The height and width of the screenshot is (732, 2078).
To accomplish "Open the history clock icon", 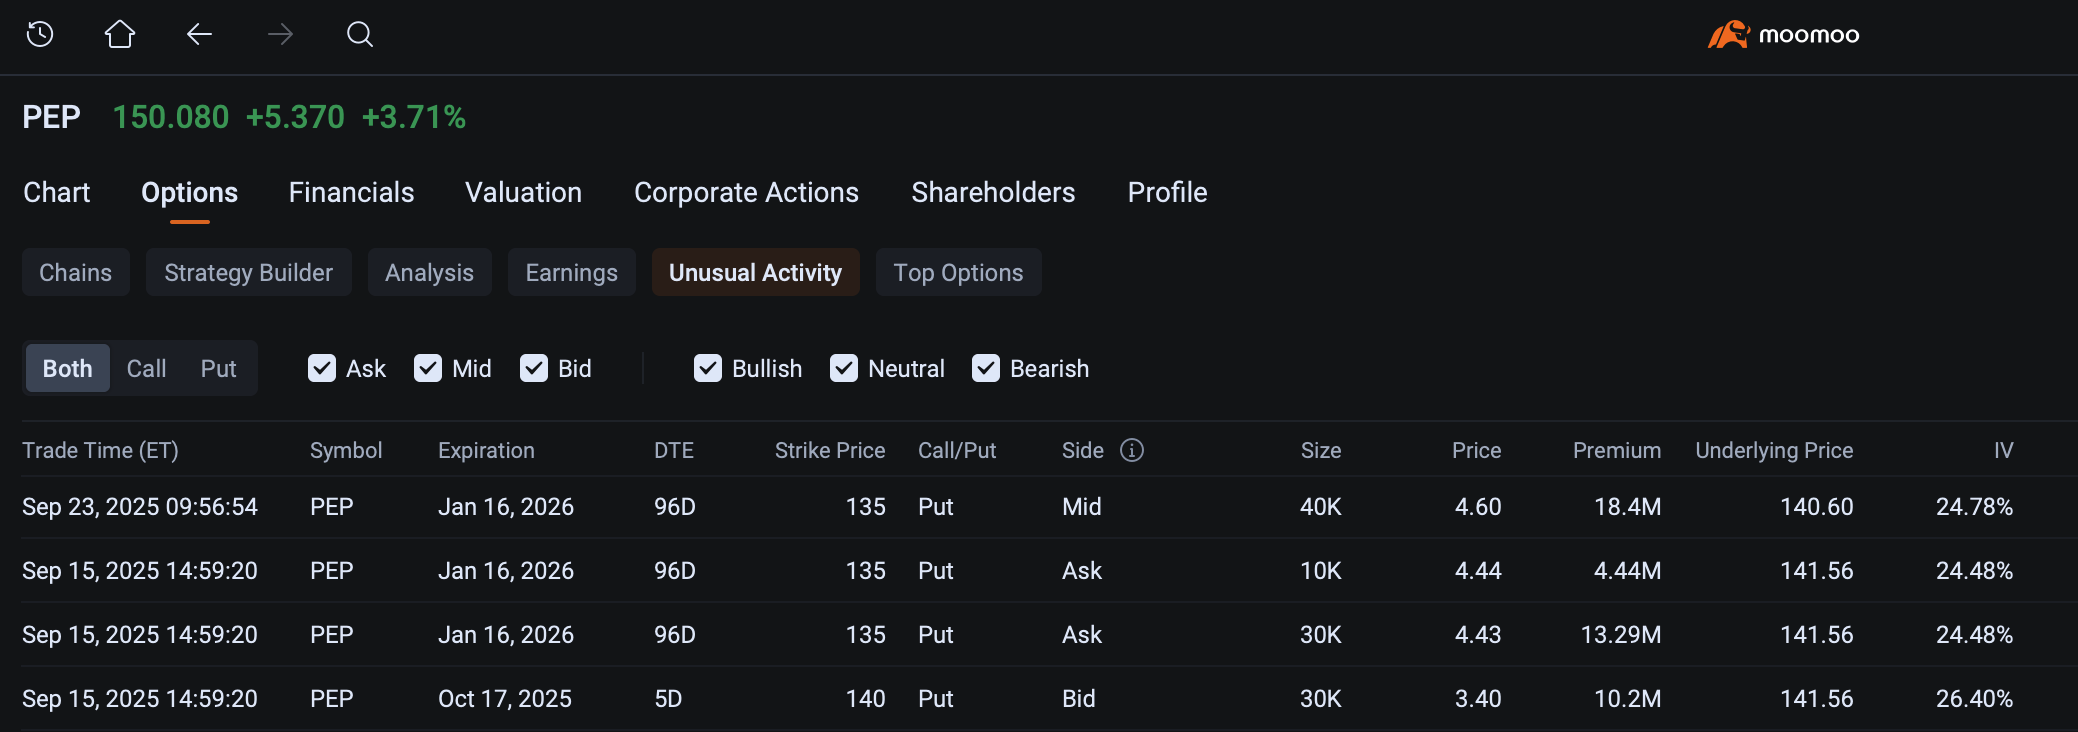I will coord(40,35).
